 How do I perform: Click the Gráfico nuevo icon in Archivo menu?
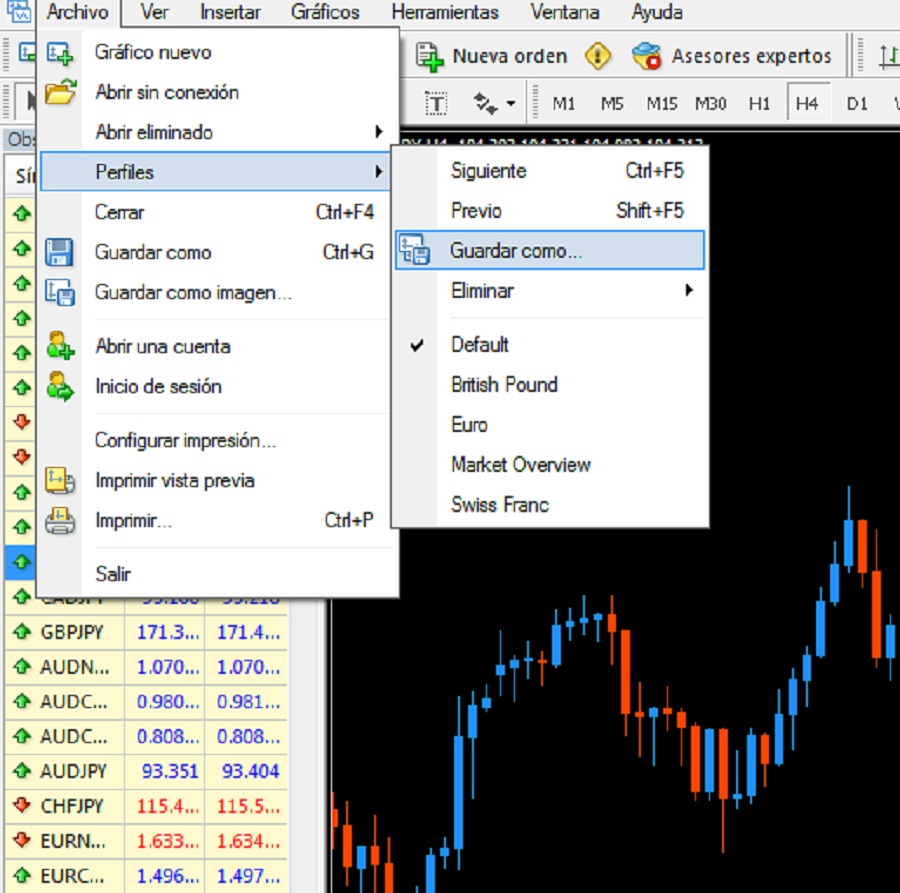click(x=60, y=53)
